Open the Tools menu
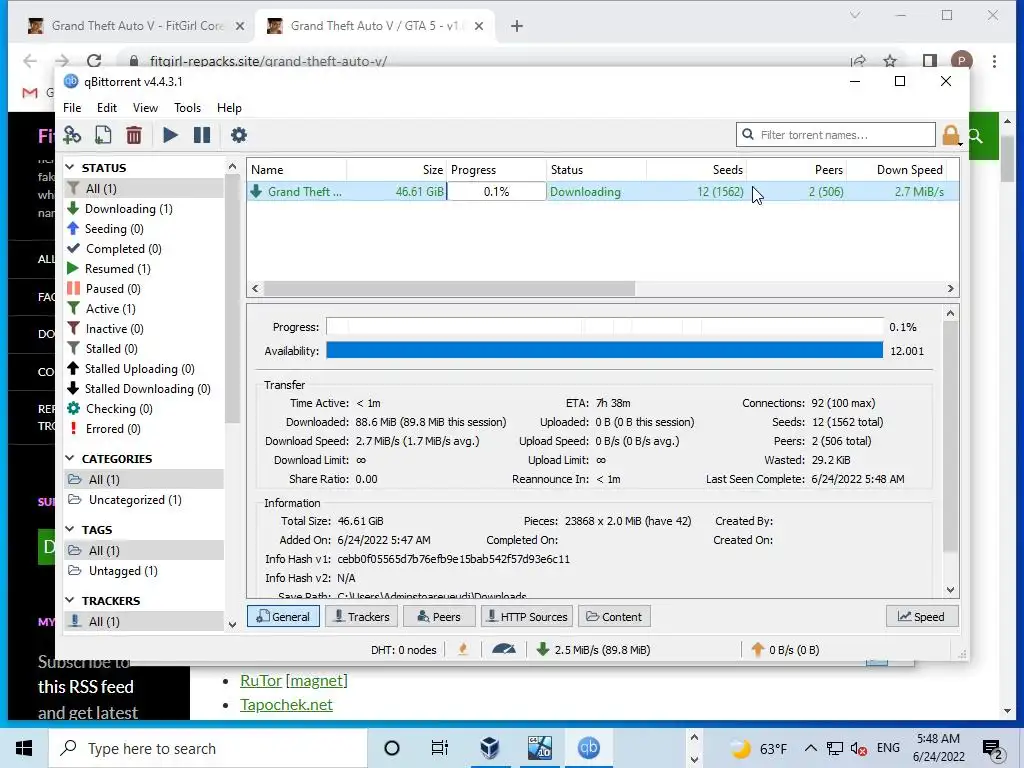 187,108
